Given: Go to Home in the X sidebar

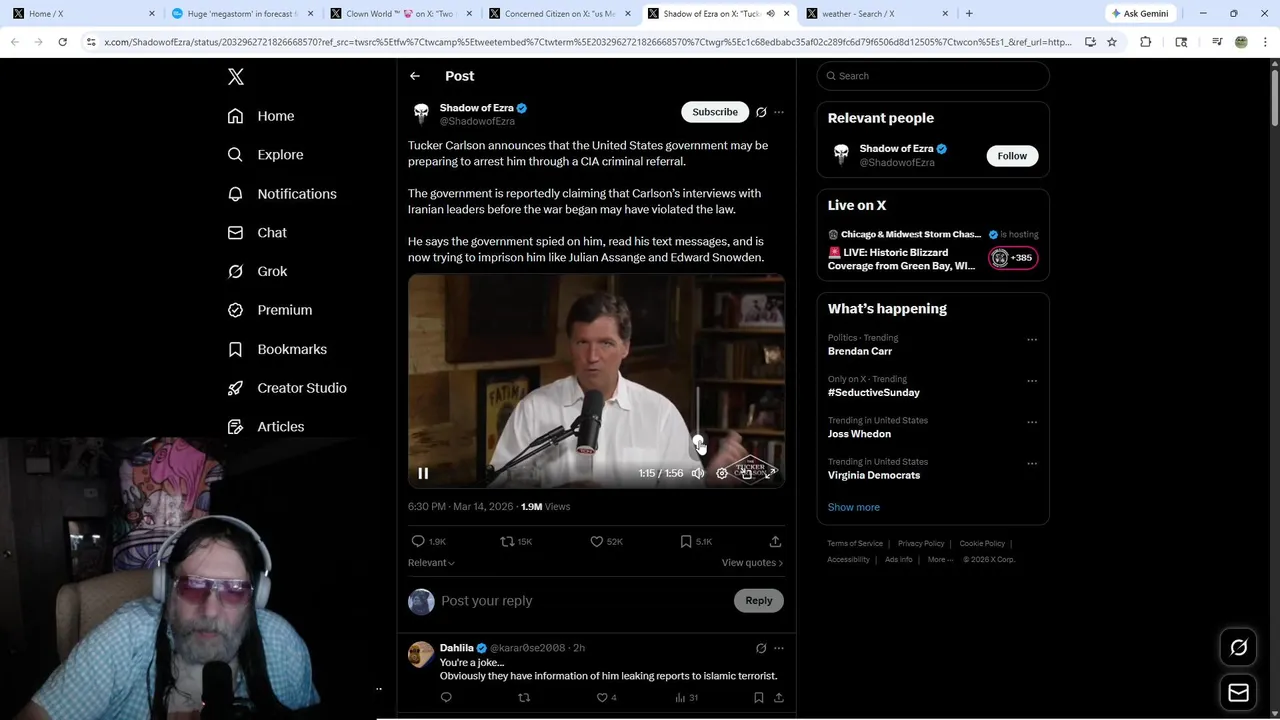Looking at the screenshot, I should 261,116.
